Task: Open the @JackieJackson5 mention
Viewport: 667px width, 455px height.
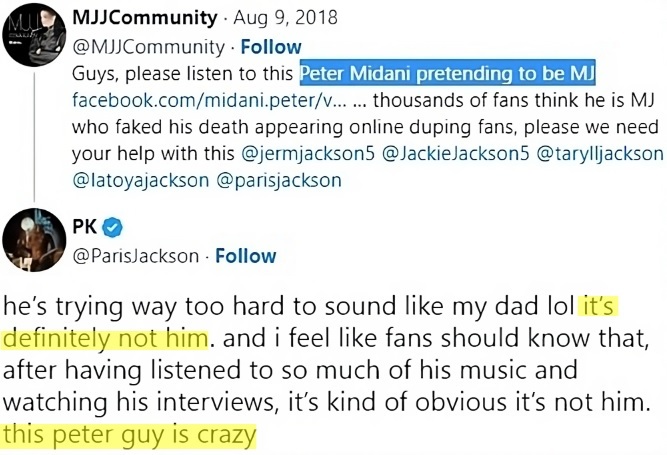Action: coord(456,154)
